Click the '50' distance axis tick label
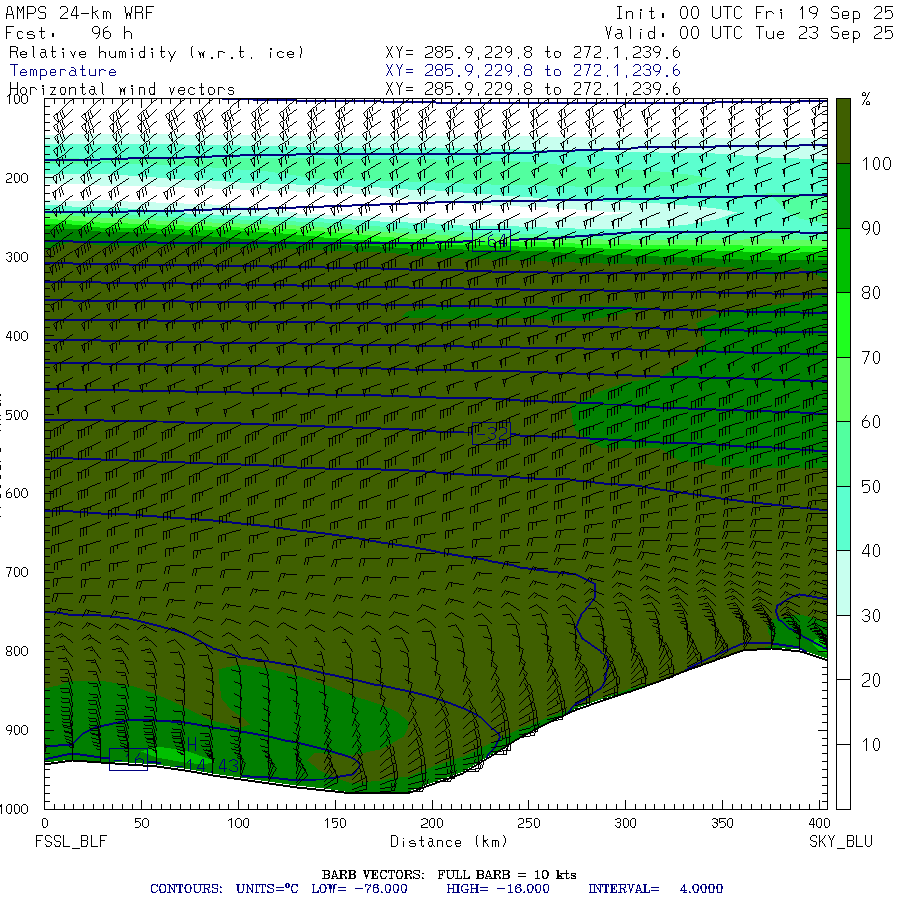This screenshot has width=900, height=900. pyautogui.click(x=141, y=823)
